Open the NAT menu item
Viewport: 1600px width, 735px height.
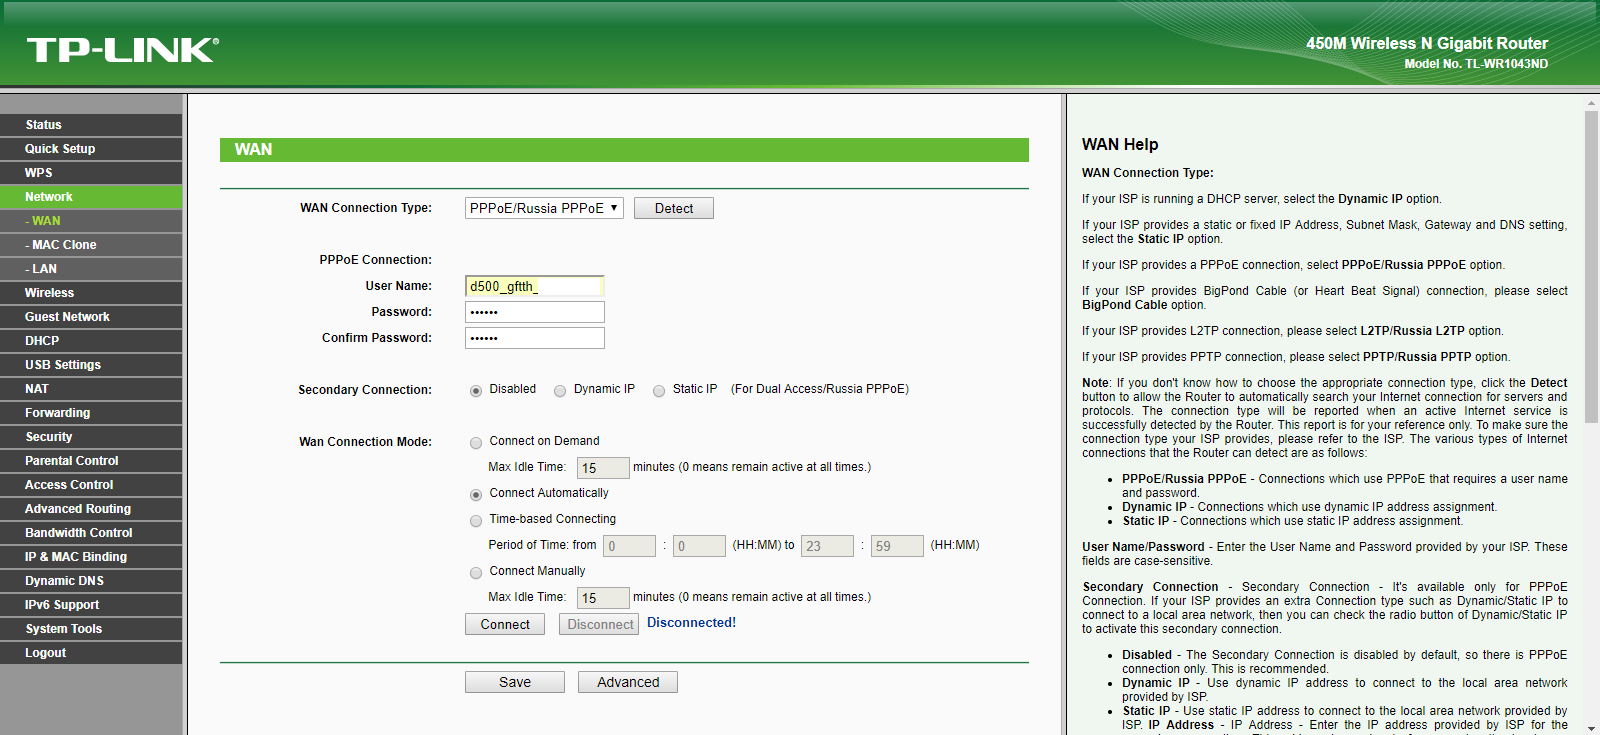point(91,389)
